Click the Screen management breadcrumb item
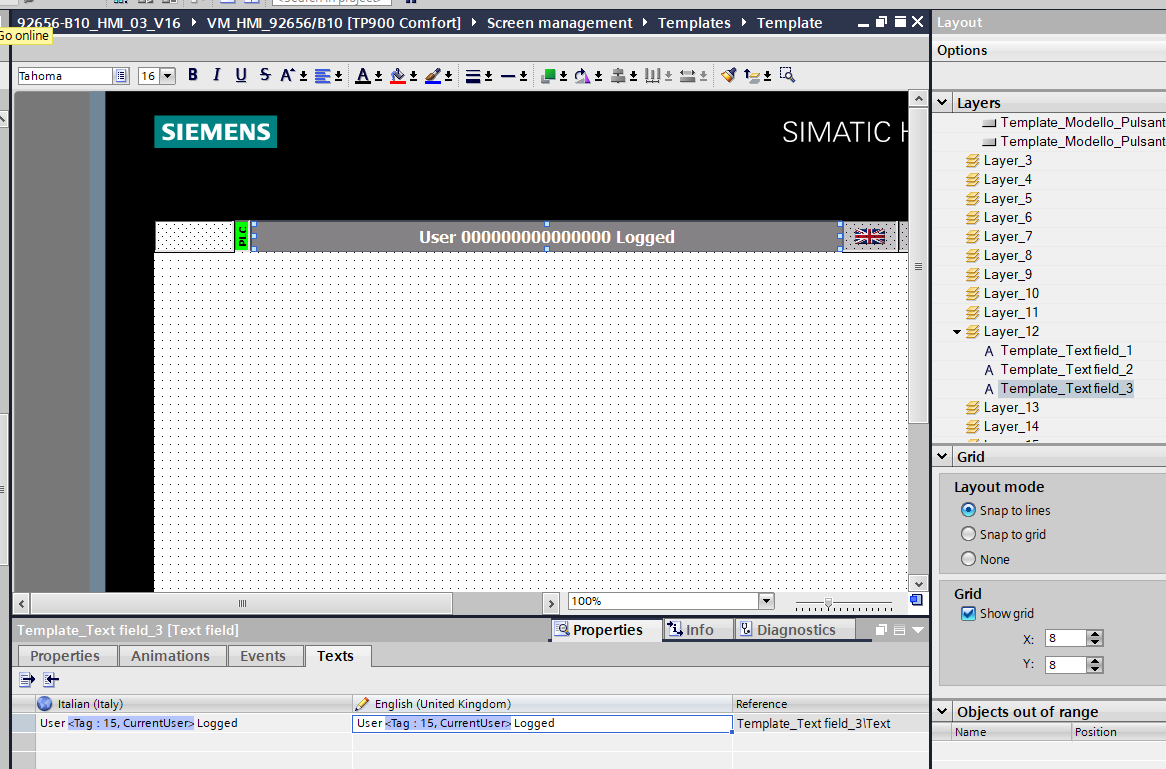Screen dimensions: 1166x769 [x=559, y=23]
